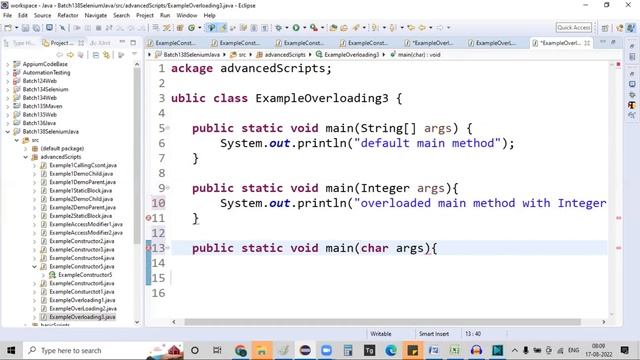Switch to the Type Hierarchy tab
The height and width of the screenshot is (360, 640).
20,43
